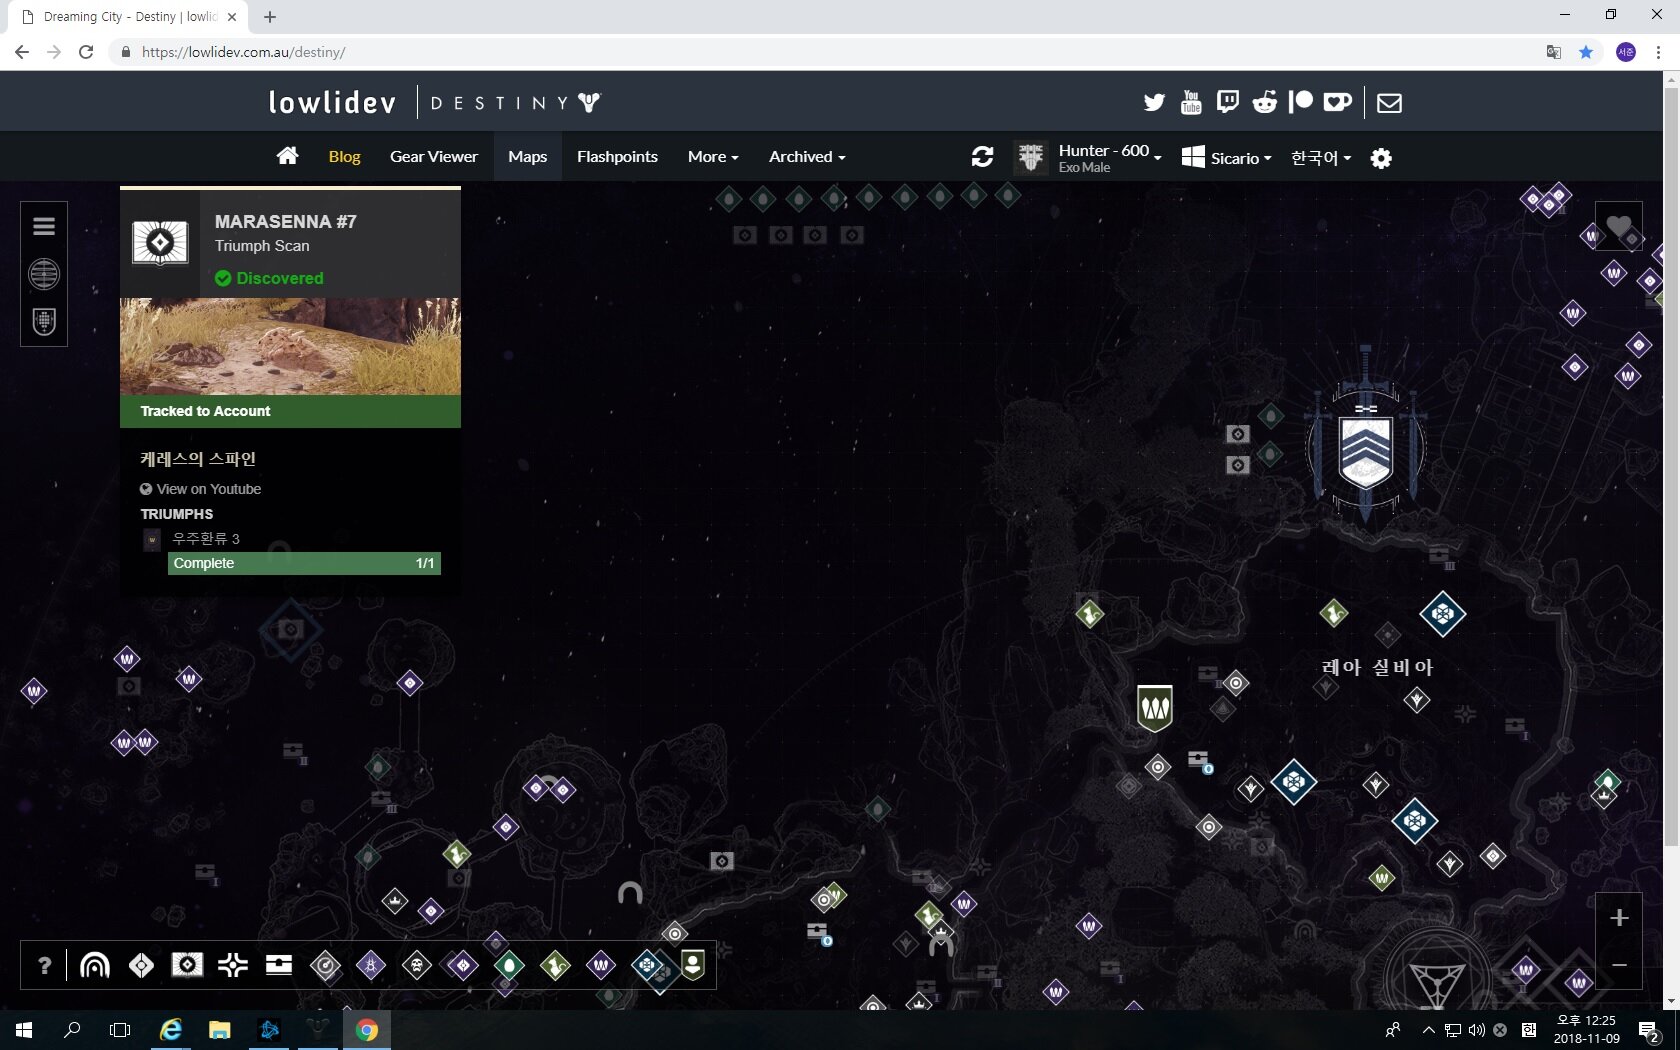Select the blue cube marker above 레아 실비아
Viewport: 1680px width, 1050px height.
tap(1442, 614)
